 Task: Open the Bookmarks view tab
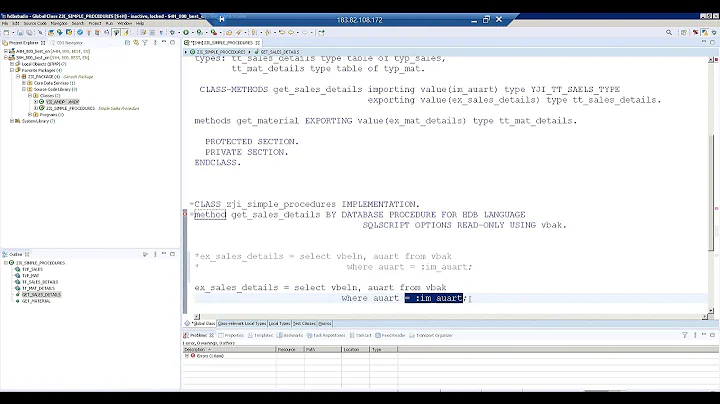click(290, 336)
